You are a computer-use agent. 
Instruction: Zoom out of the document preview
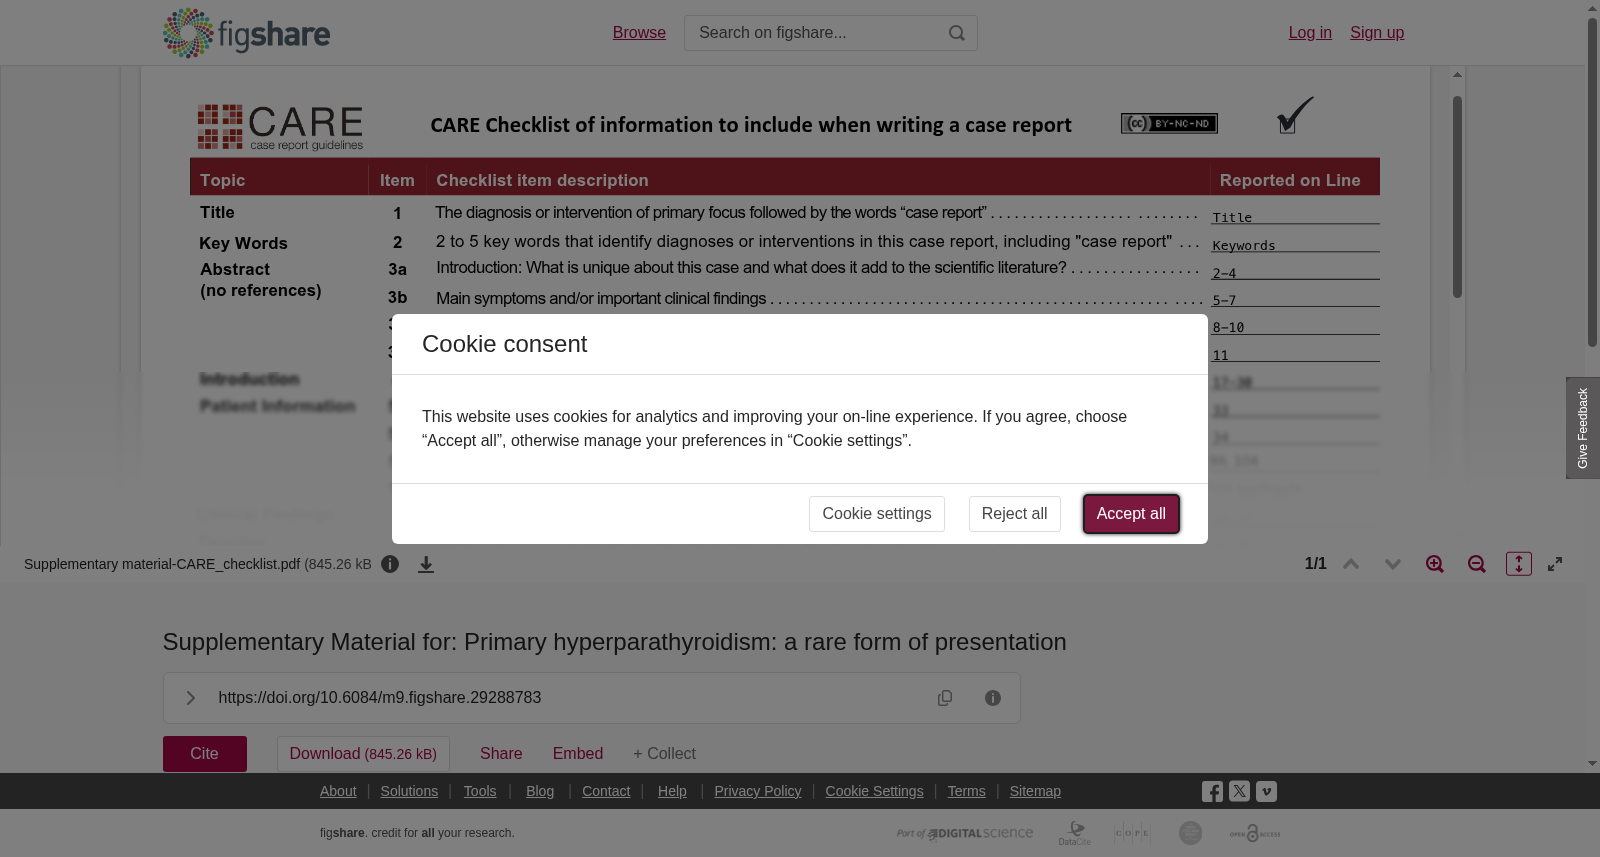coord(1477,564)
